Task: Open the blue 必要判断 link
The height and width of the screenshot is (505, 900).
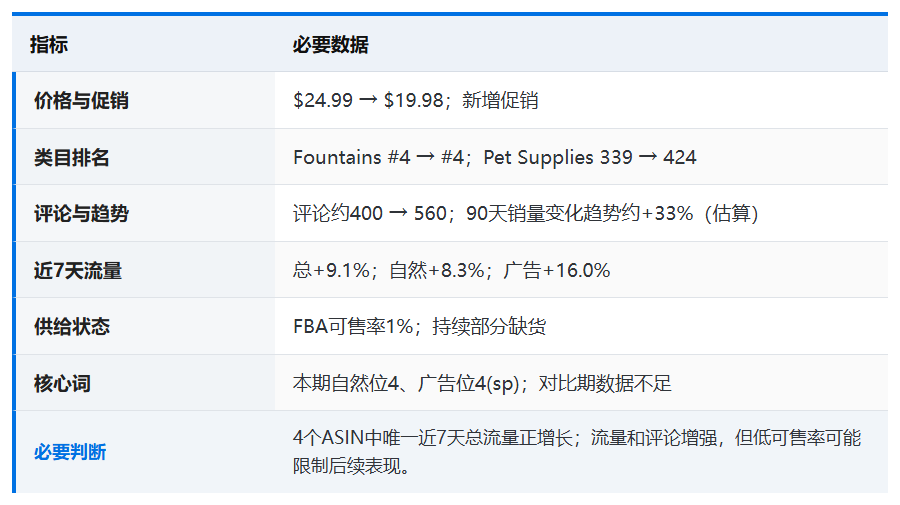Action: click(x=69, y=452)
